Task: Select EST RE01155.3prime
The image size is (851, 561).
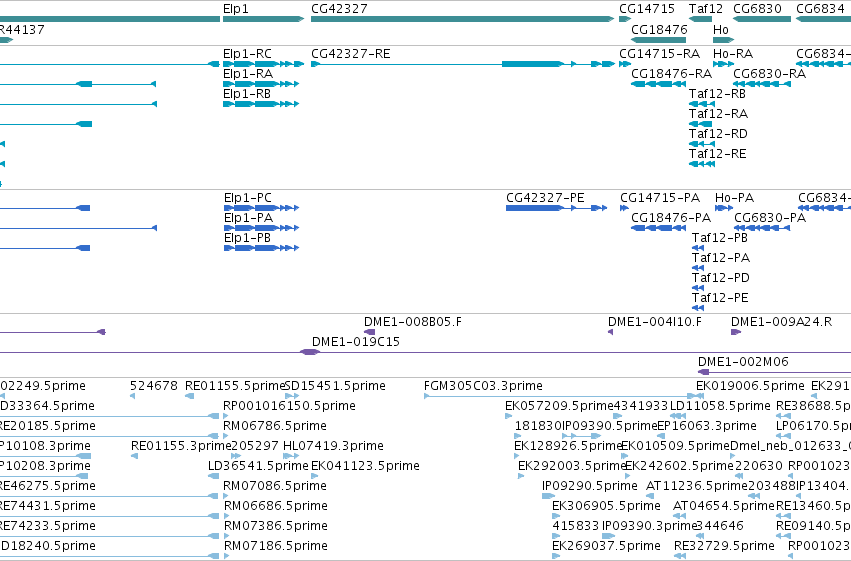Action: pos(134,456)
